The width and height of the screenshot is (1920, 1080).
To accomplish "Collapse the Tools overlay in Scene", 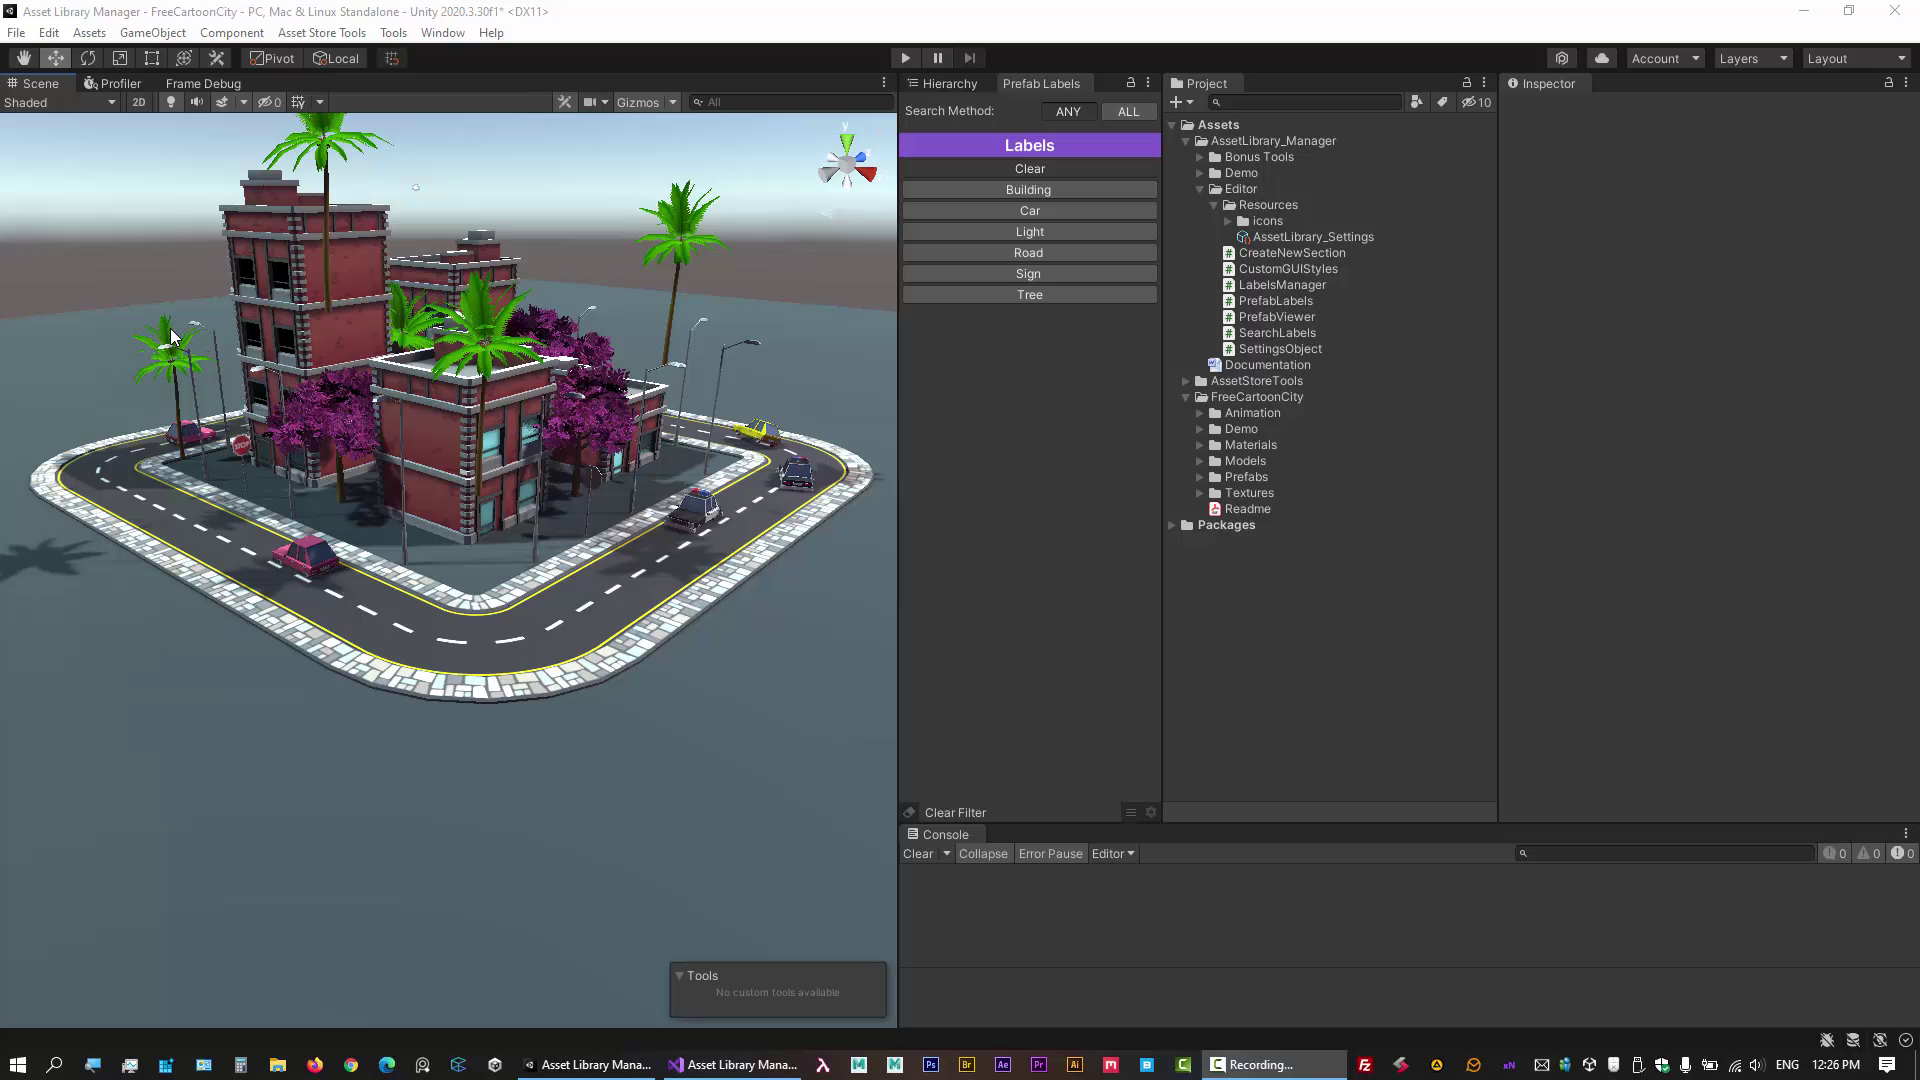I will [x=679, y=975].
